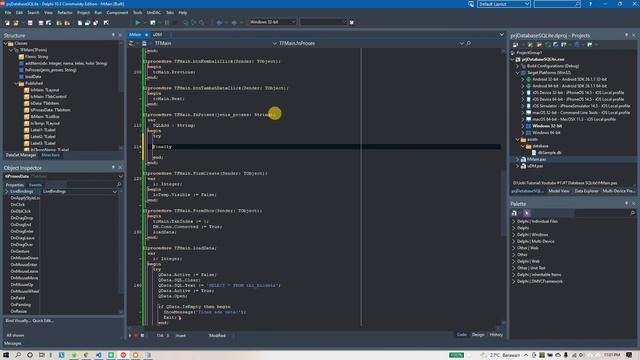Click the green Run button in toolbar
640x360 pixels.
tap(138, 23)
